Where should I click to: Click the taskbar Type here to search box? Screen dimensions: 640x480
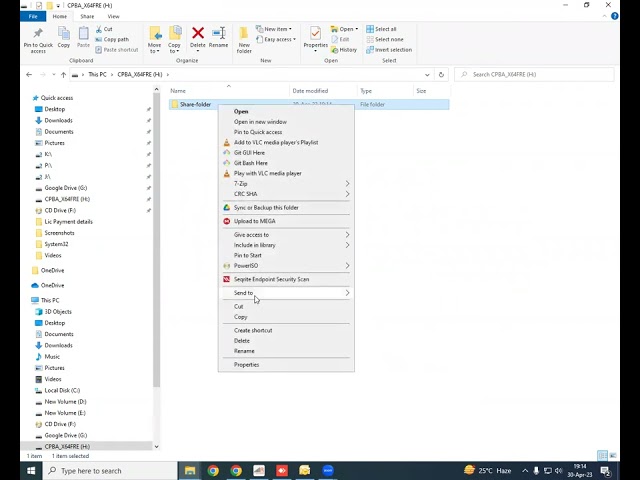click(x=110, y=471)
